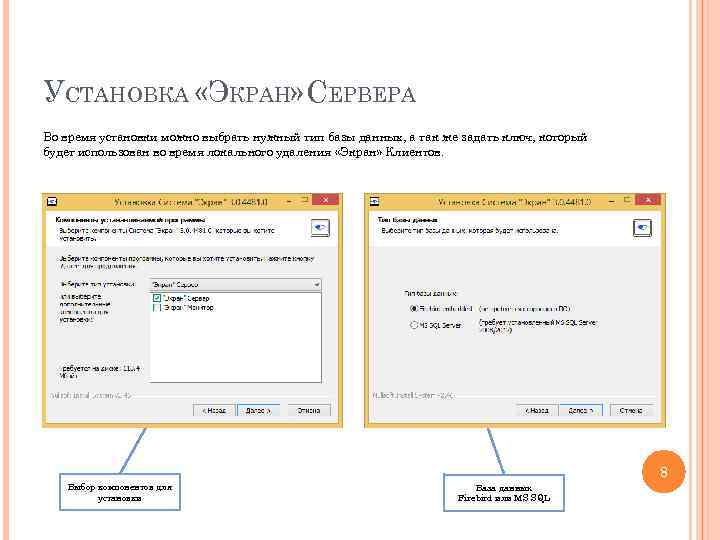Image resolution: width=720 pixels, height=540 pixels.
Task: Click the installer app icon in the components window title bar
Action: [52, 202]
